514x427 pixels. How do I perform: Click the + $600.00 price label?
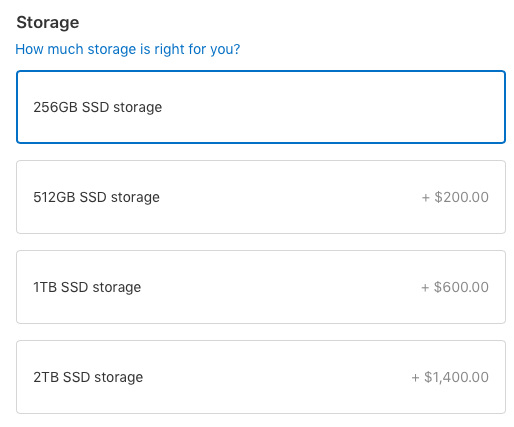(x=455, y=287)
